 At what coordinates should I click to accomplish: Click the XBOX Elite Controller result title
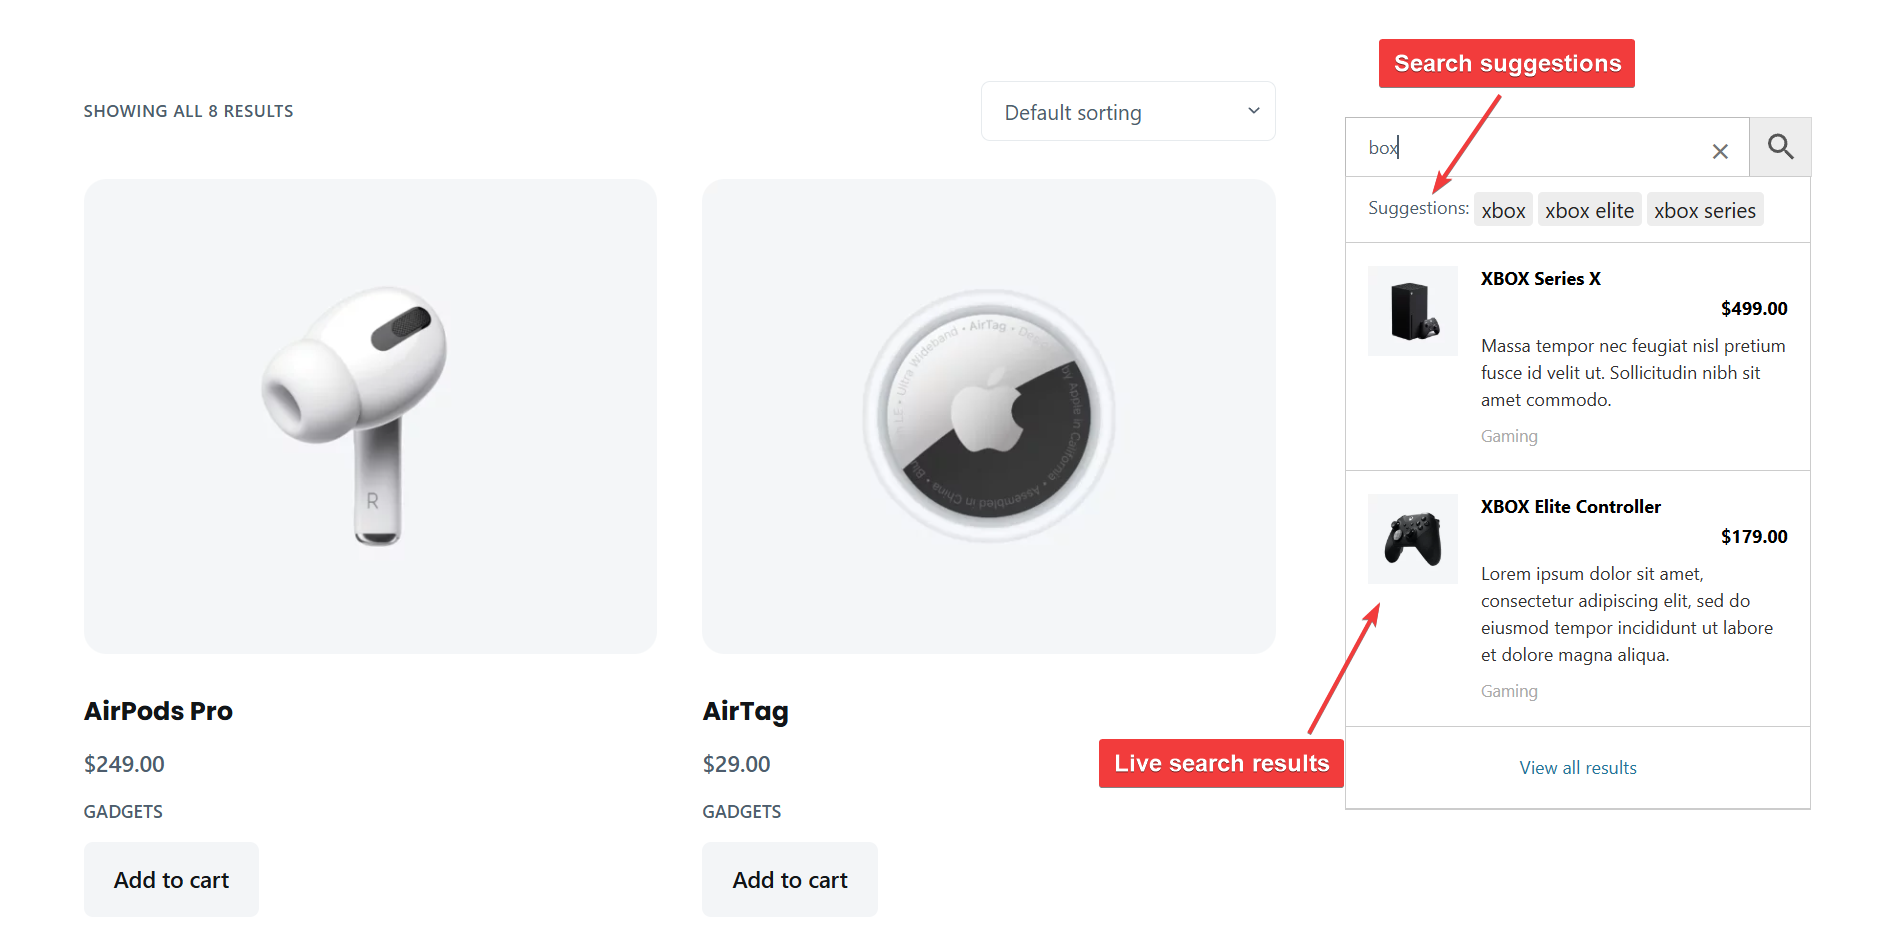(1570, 507)
